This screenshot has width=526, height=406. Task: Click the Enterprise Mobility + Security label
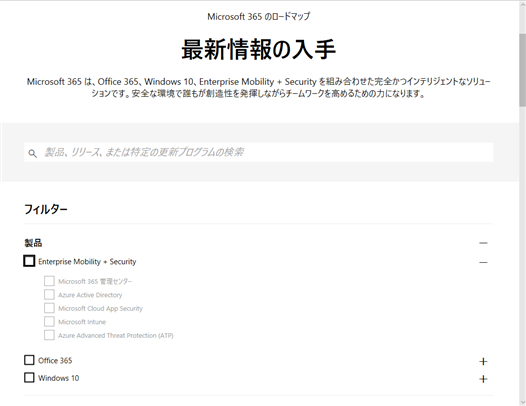tap(87, 262)
